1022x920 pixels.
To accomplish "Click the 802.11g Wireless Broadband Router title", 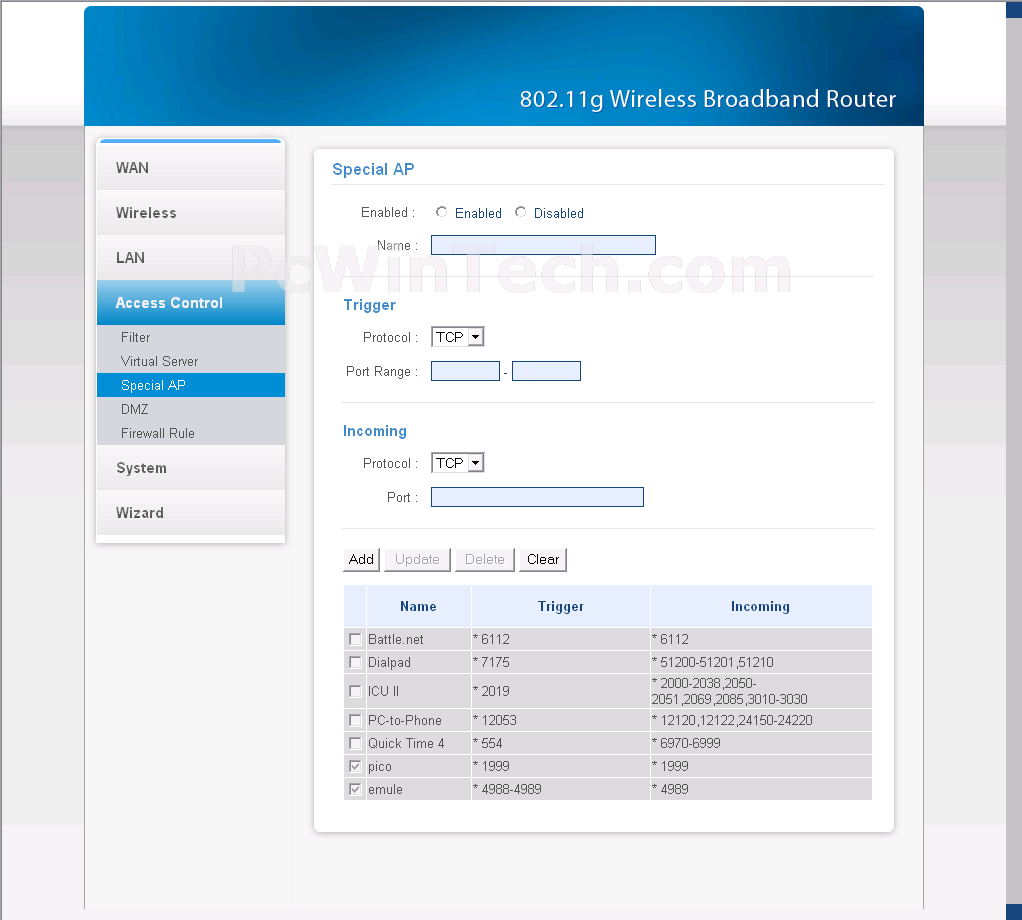I will (708, 99).
